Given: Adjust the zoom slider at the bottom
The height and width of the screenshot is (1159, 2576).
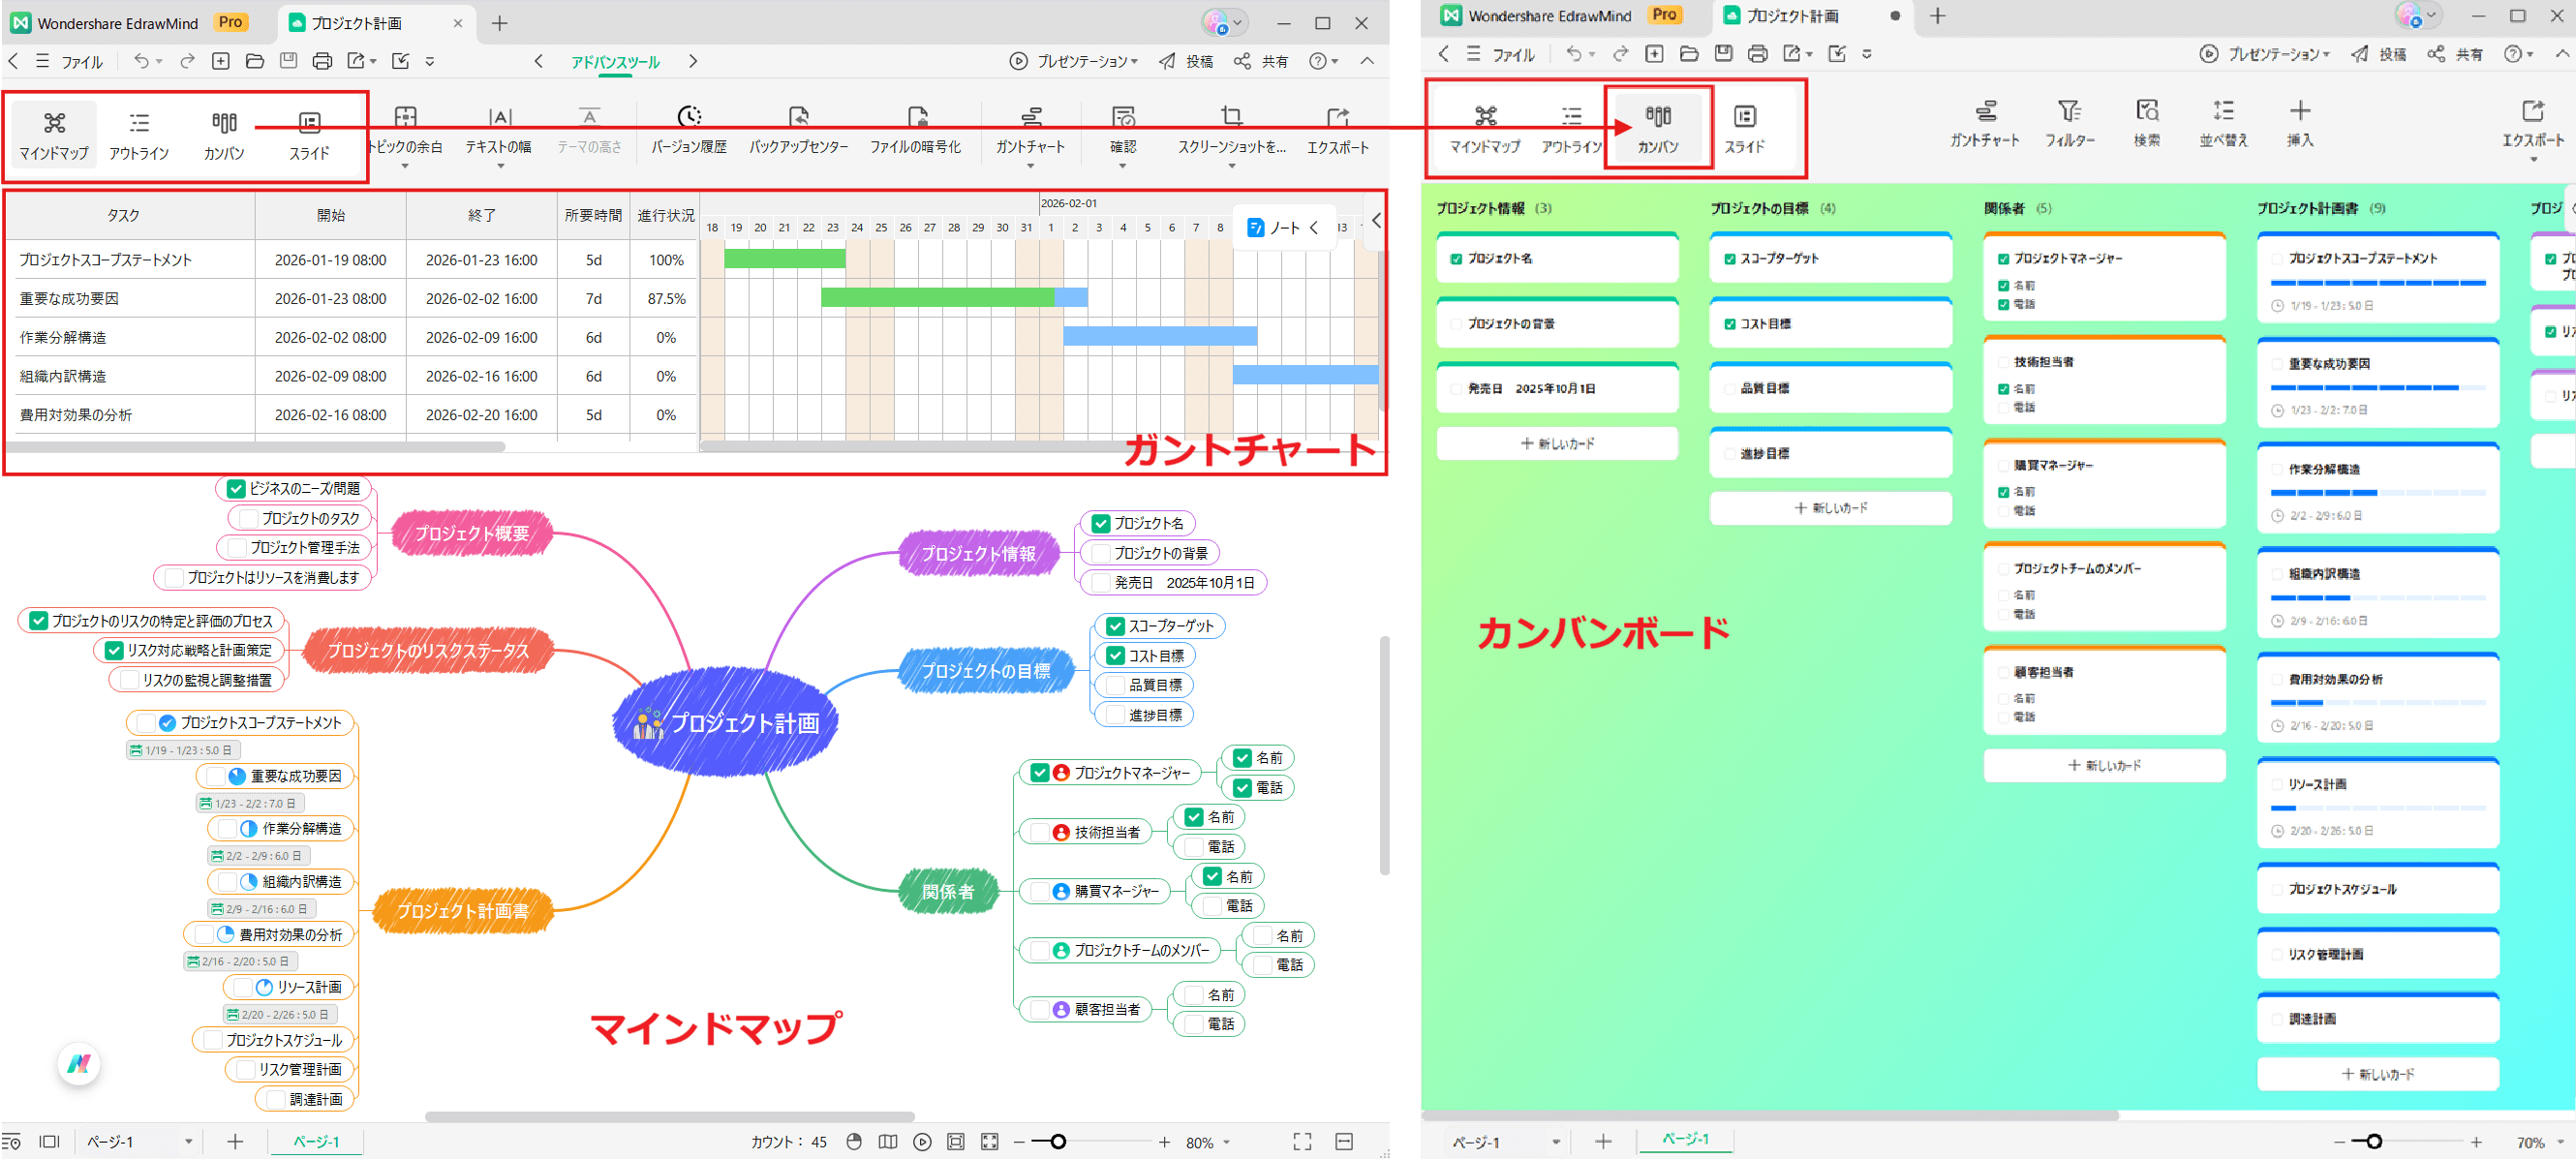Looking at the screenshot, I should (1059, 1141).
